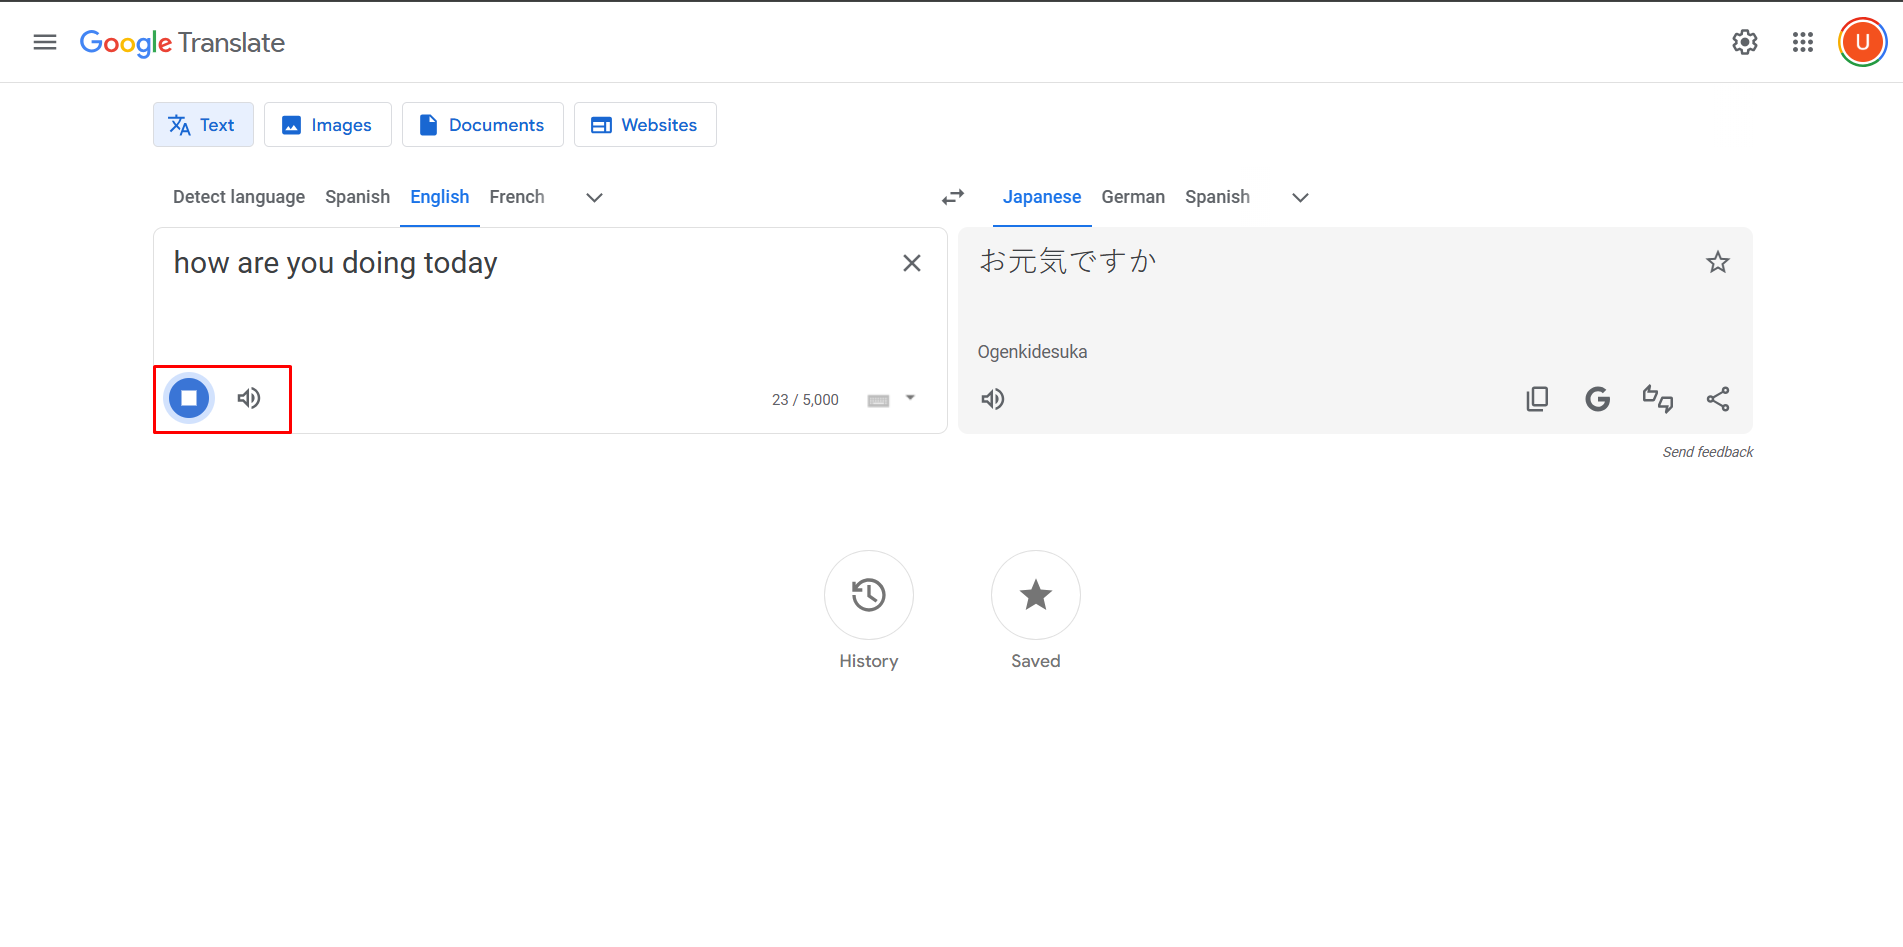The image size is (1903, 947).
Task: Open translation in Google Search
Action: pos(1597,398)
